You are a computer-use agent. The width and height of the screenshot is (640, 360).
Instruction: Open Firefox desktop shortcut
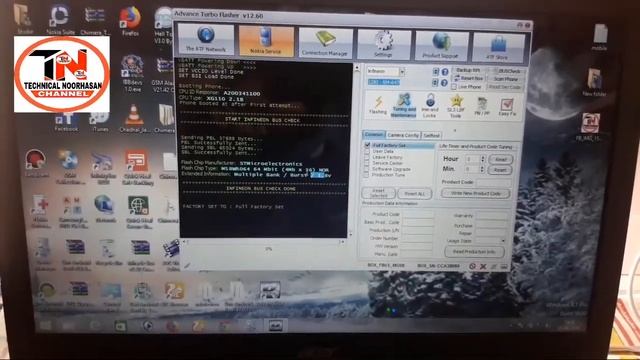click(x=130, y=21)
